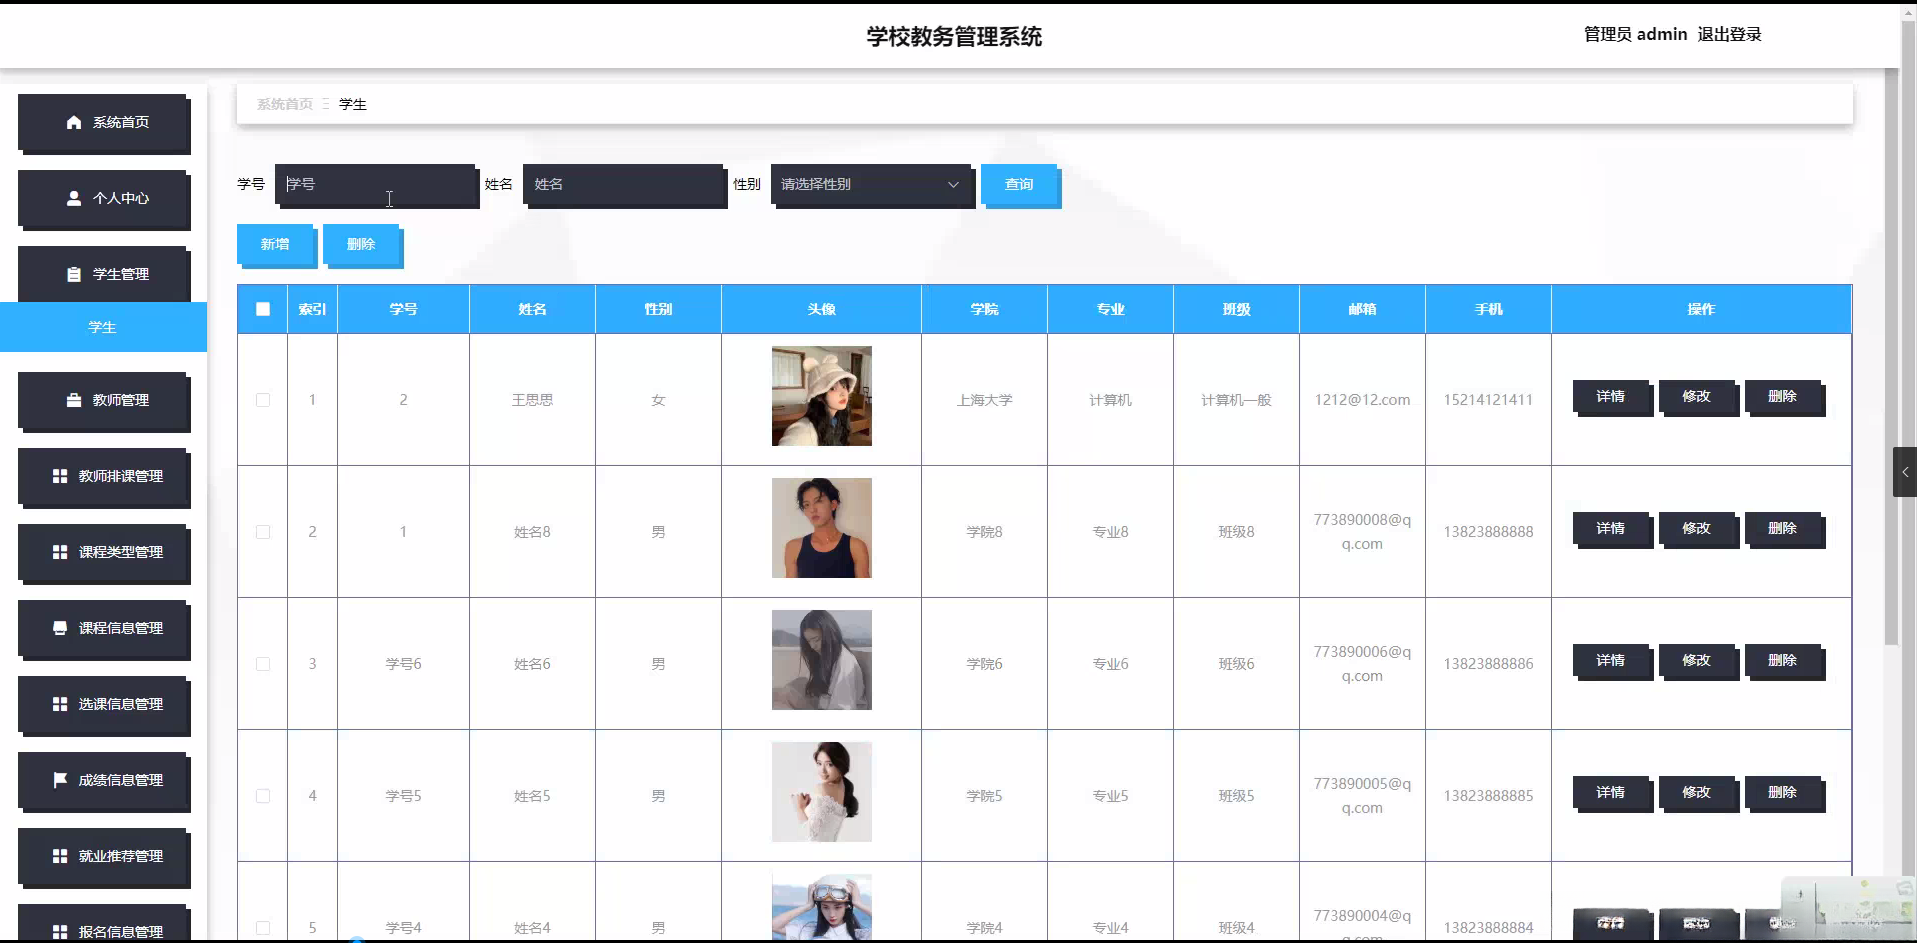
Task: Open the 教师排课管理 sidebar menu
Action: coord(103,476)
